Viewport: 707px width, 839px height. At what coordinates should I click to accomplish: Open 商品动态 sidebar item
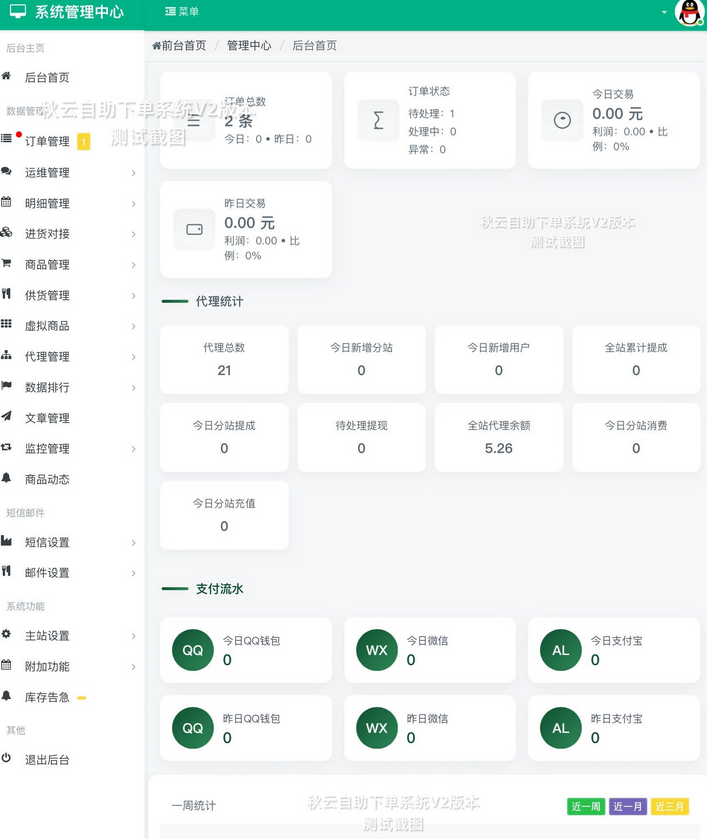point(47,479)
